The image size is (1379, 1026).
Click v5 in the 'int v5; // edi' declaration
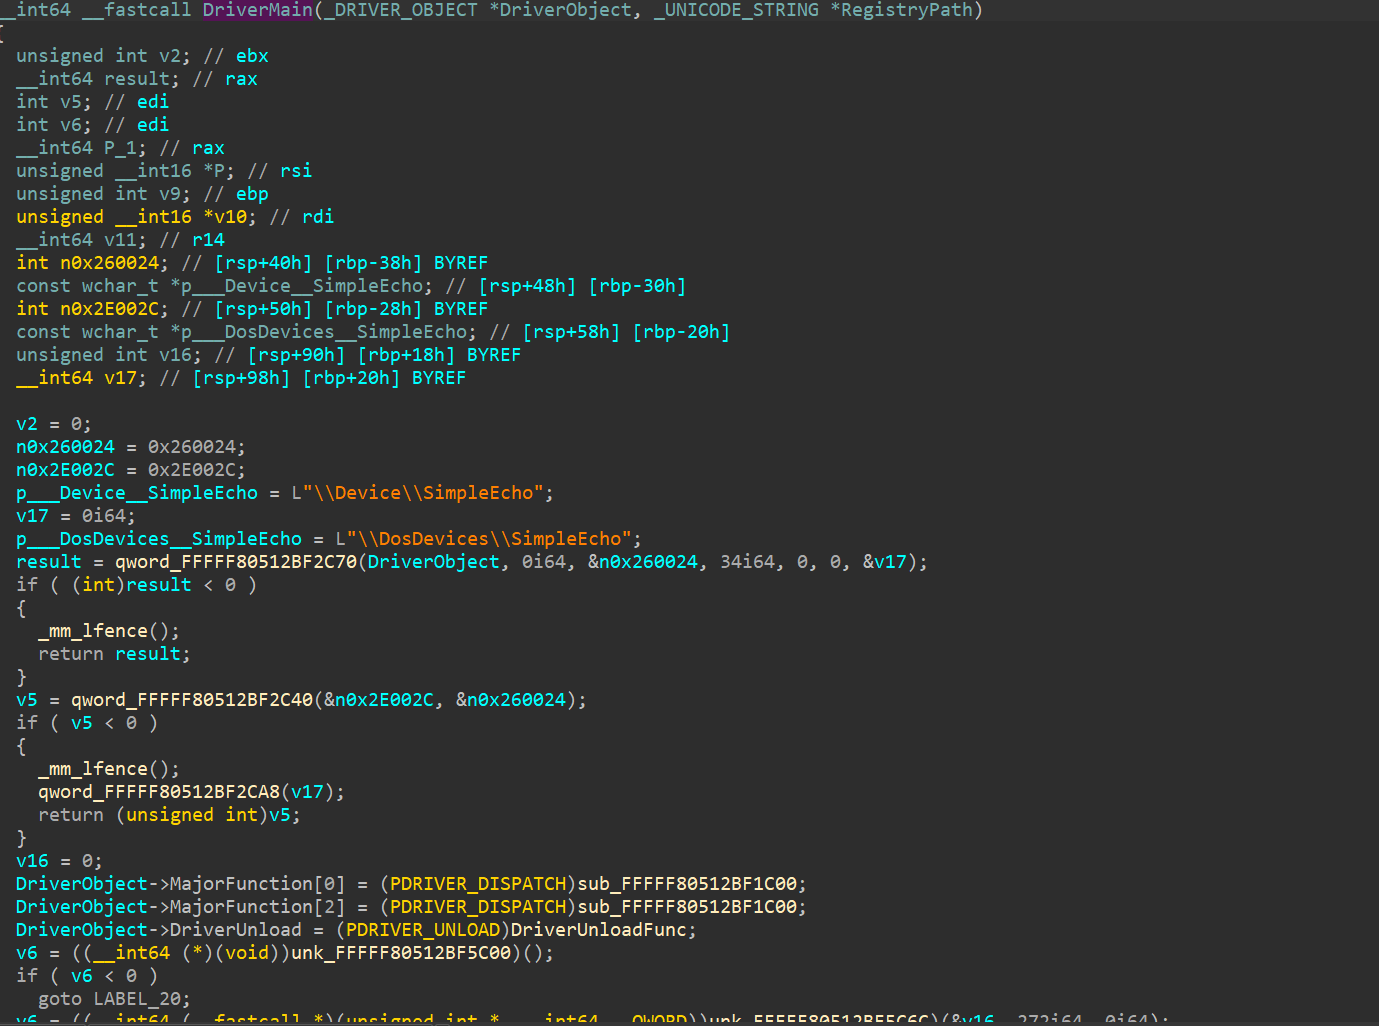click(71, 102)
